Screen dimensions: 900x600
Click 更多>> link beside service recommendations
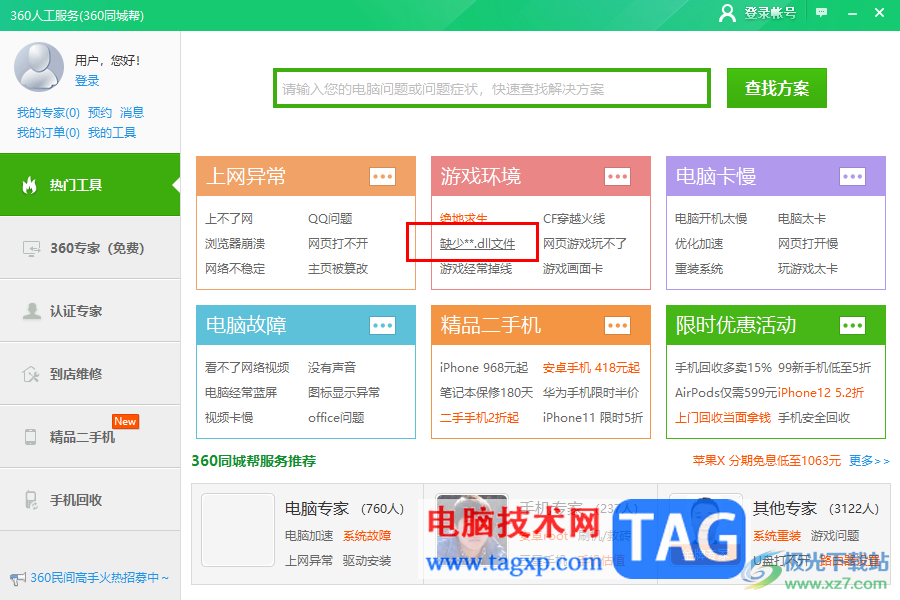(x=869, y=460)
